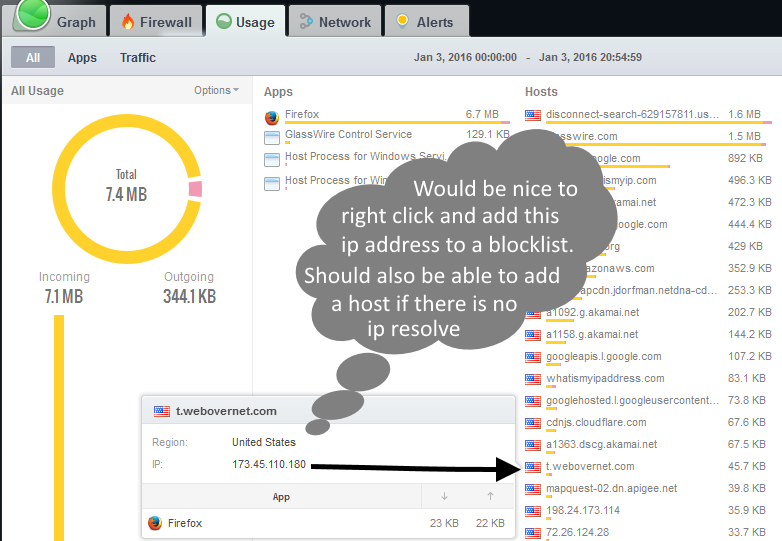Open the Alerts tab
This screenshot has height=541, width=782.
[425, 22]
